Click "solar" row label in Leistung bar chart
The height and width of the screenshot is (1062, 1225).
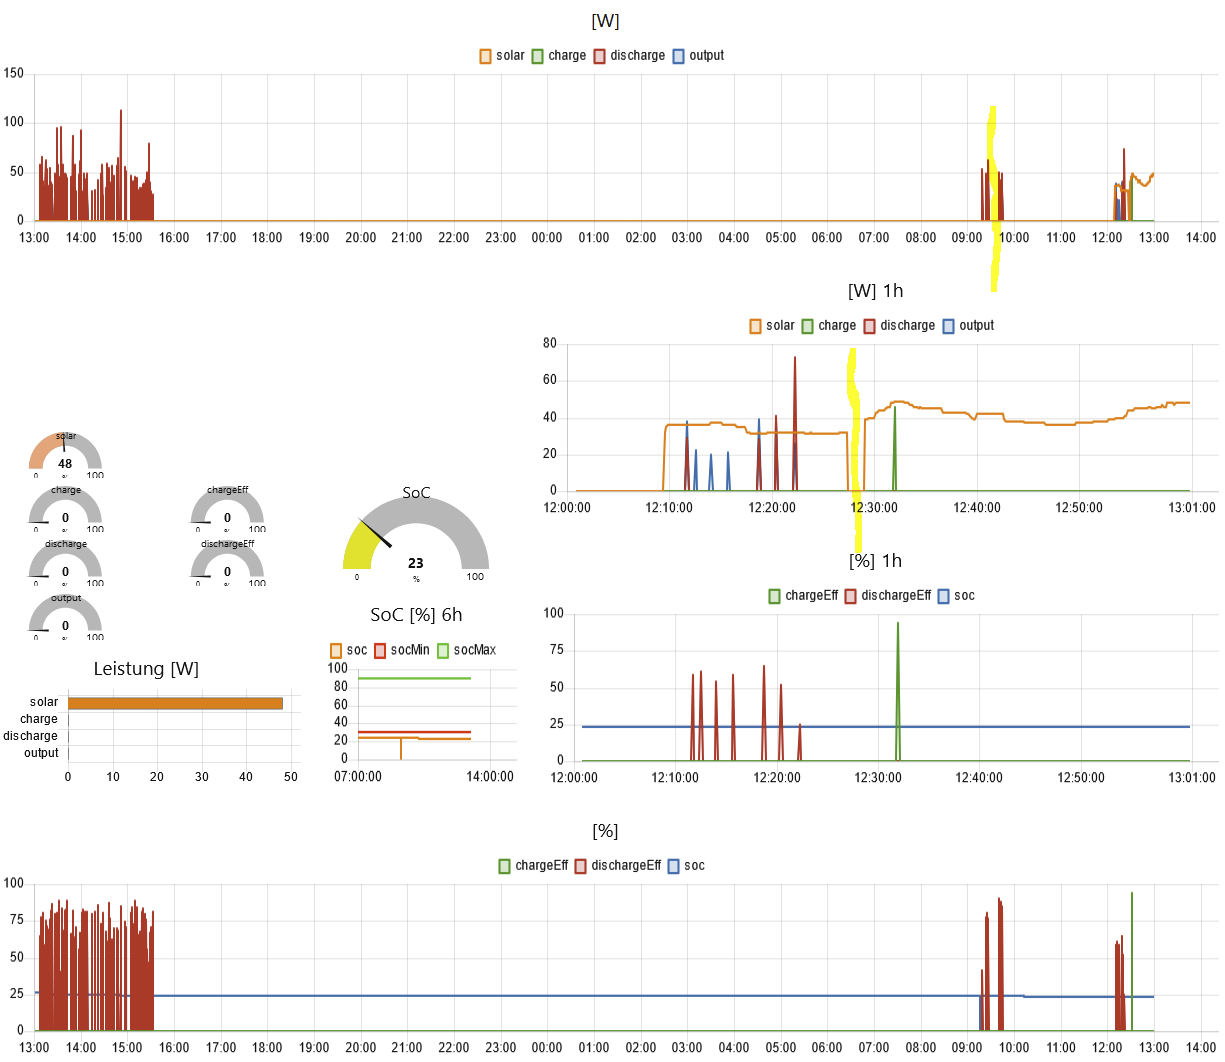coord(44,702)
